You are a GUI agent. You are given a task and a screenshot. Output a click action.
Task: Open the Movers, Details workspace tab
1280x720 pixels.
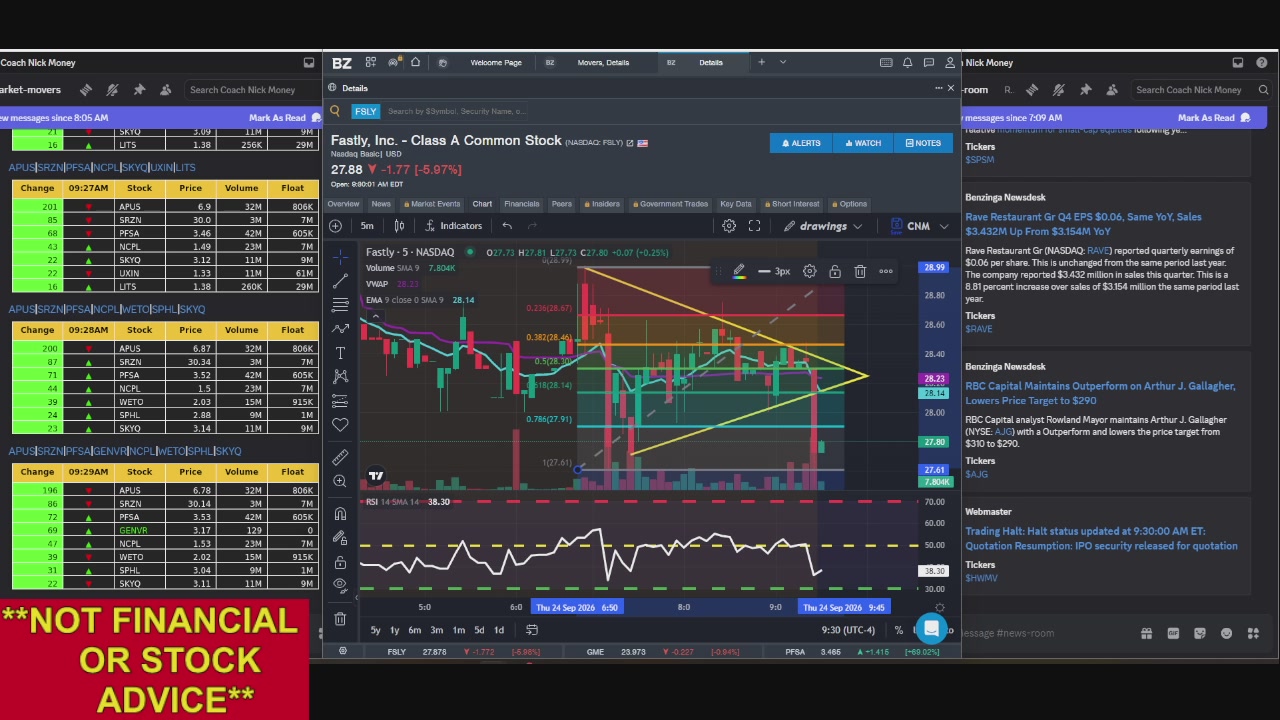point(603,62)
